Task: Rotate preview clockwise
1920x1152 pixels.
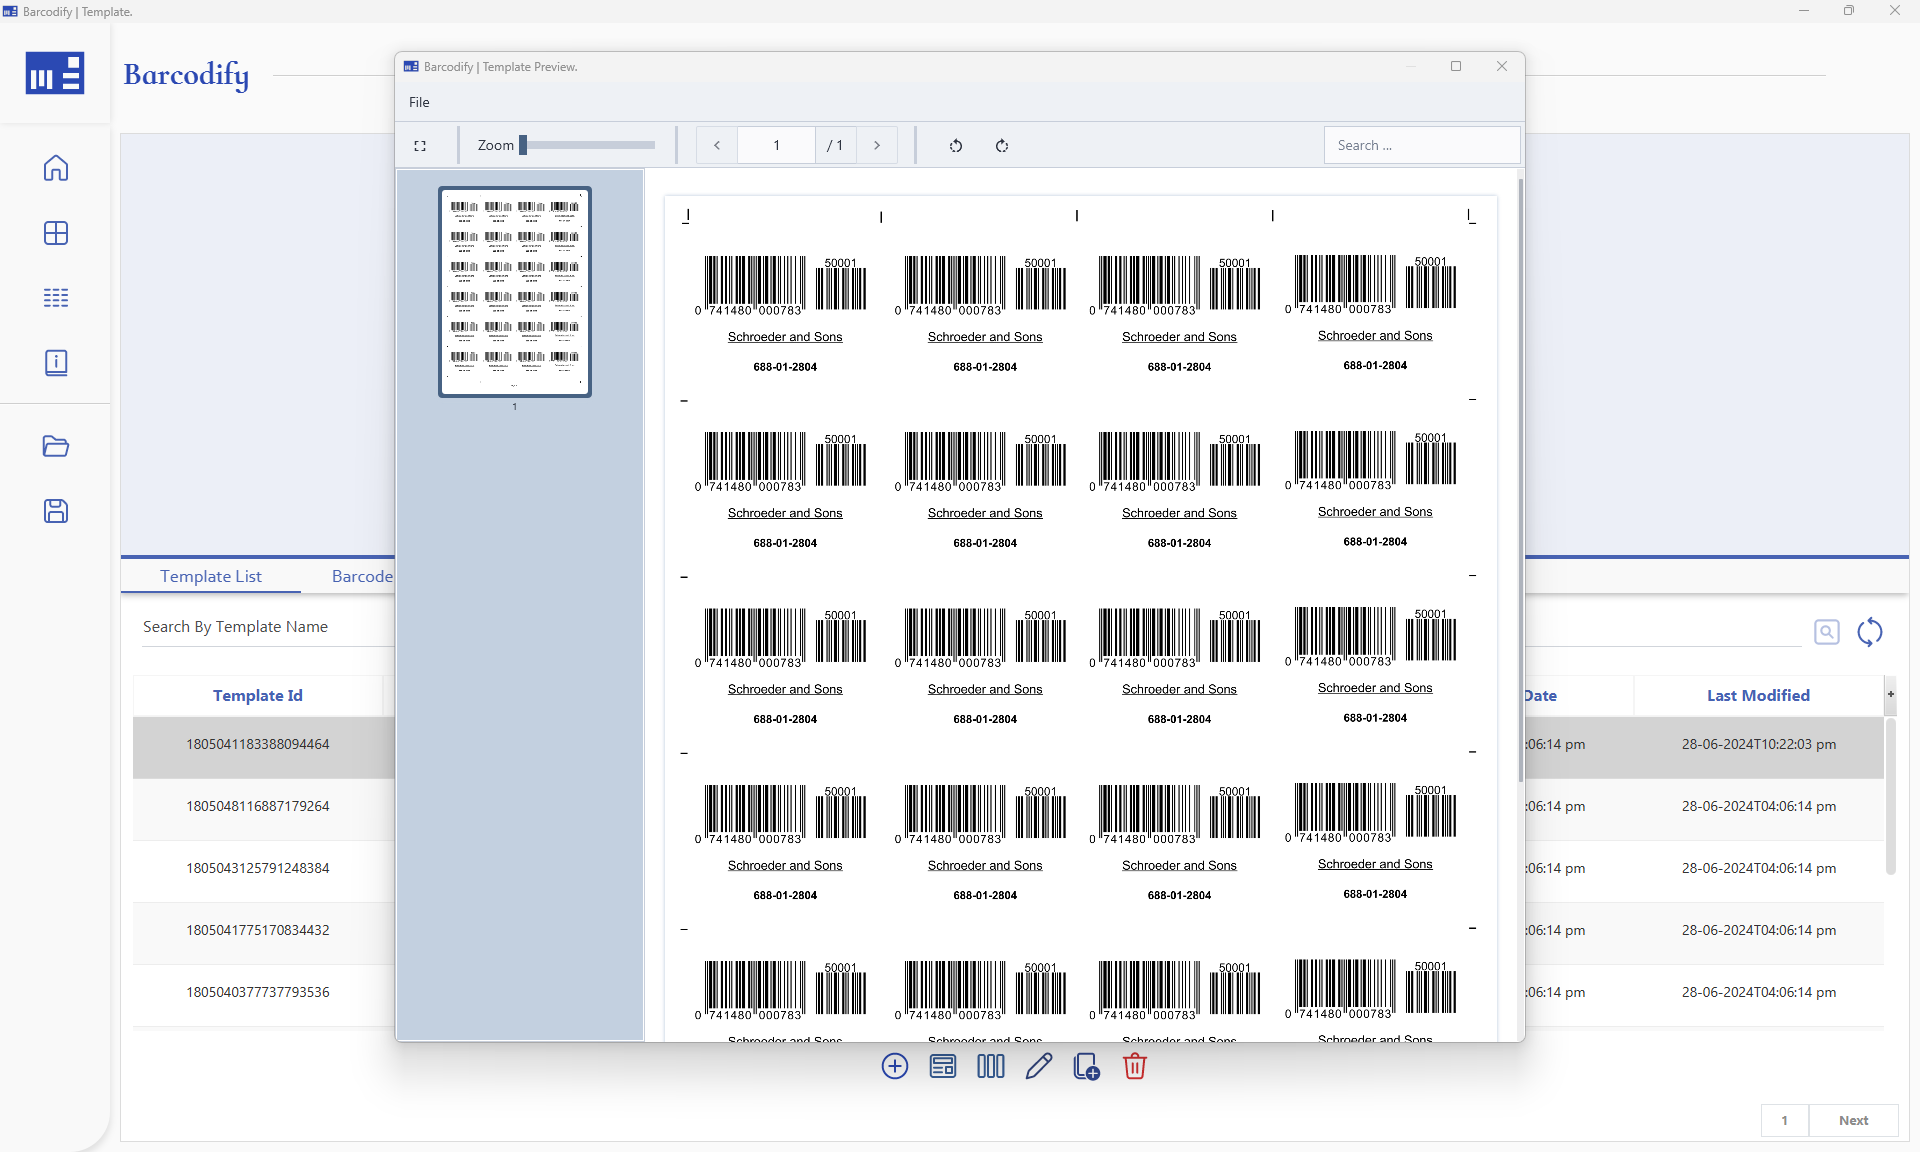Action: tap(1003, 145)
